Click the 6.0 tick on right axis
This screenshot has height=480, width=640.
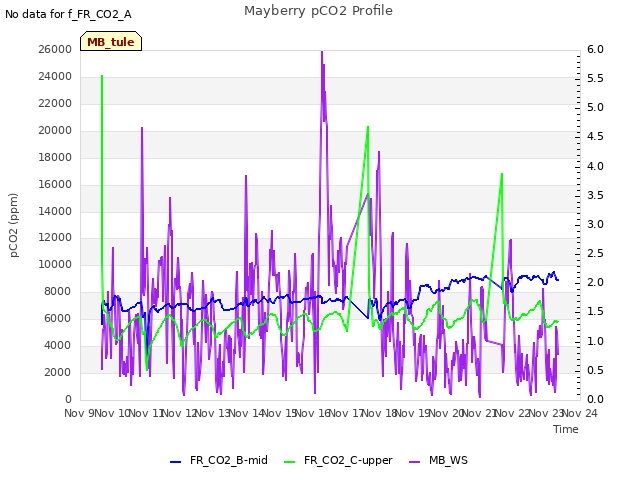[595, 49]
